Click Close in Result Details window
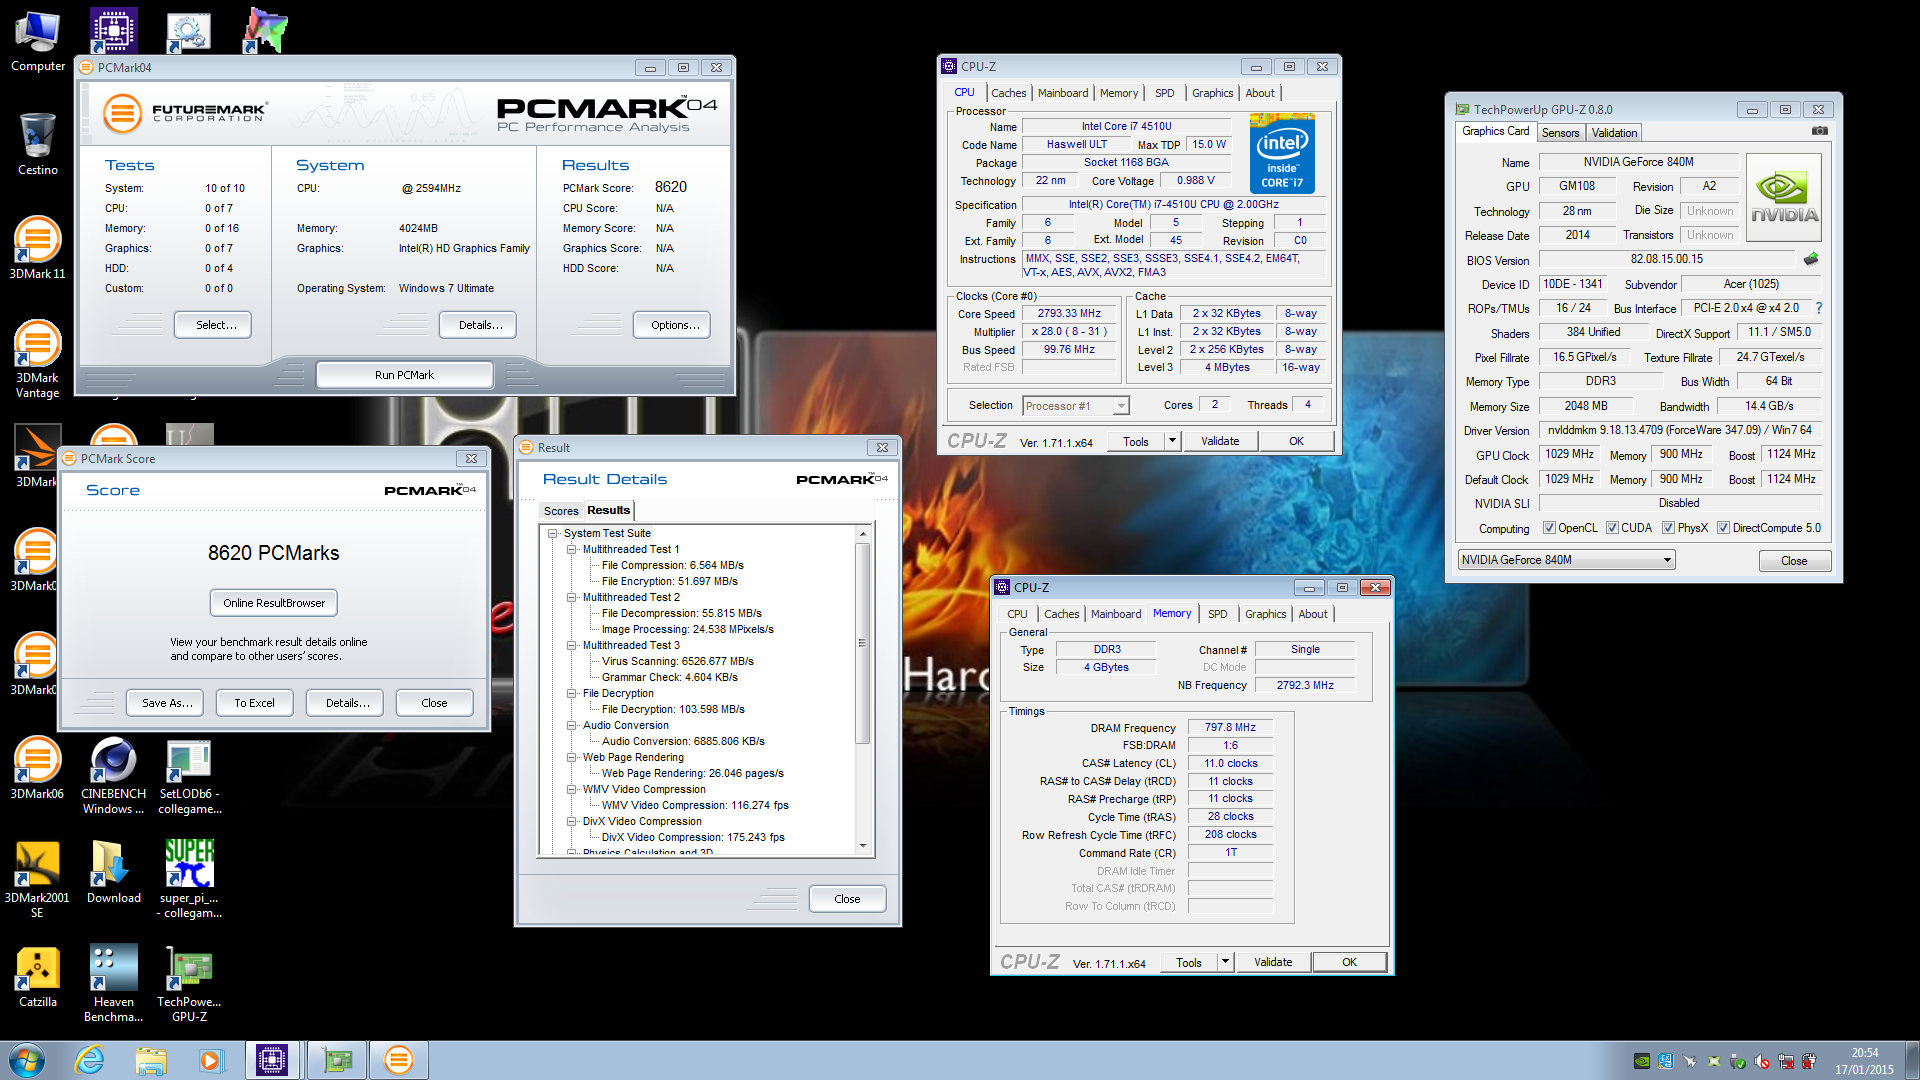The width and height of the screenshot is (1920, 1080). click(847, 899)
